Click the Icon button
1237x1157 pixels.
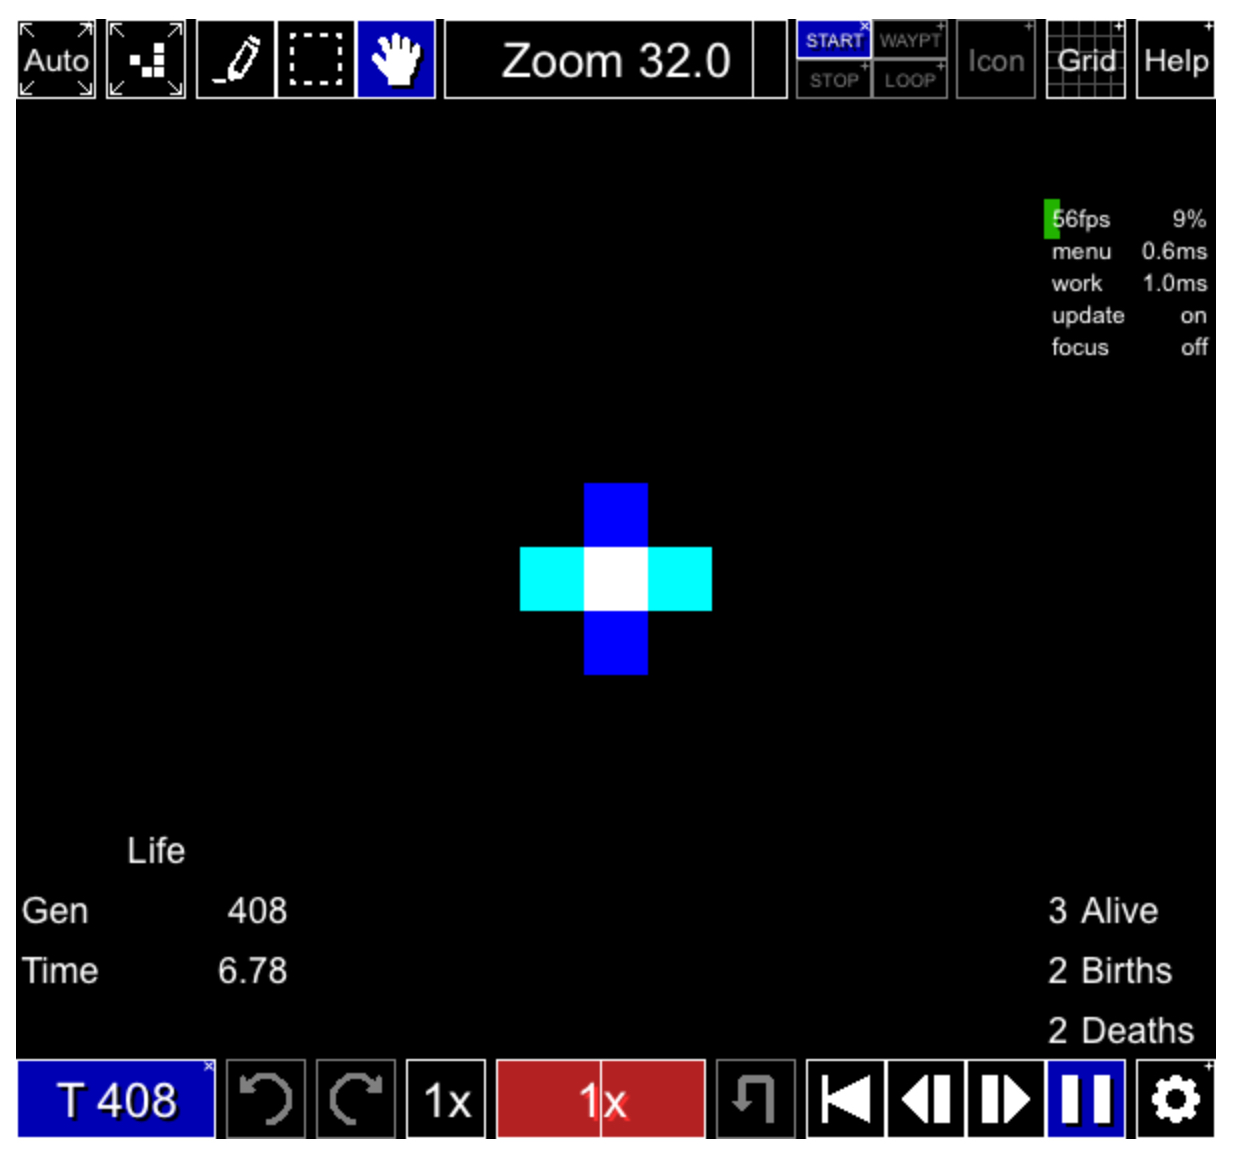coord(996,60)
